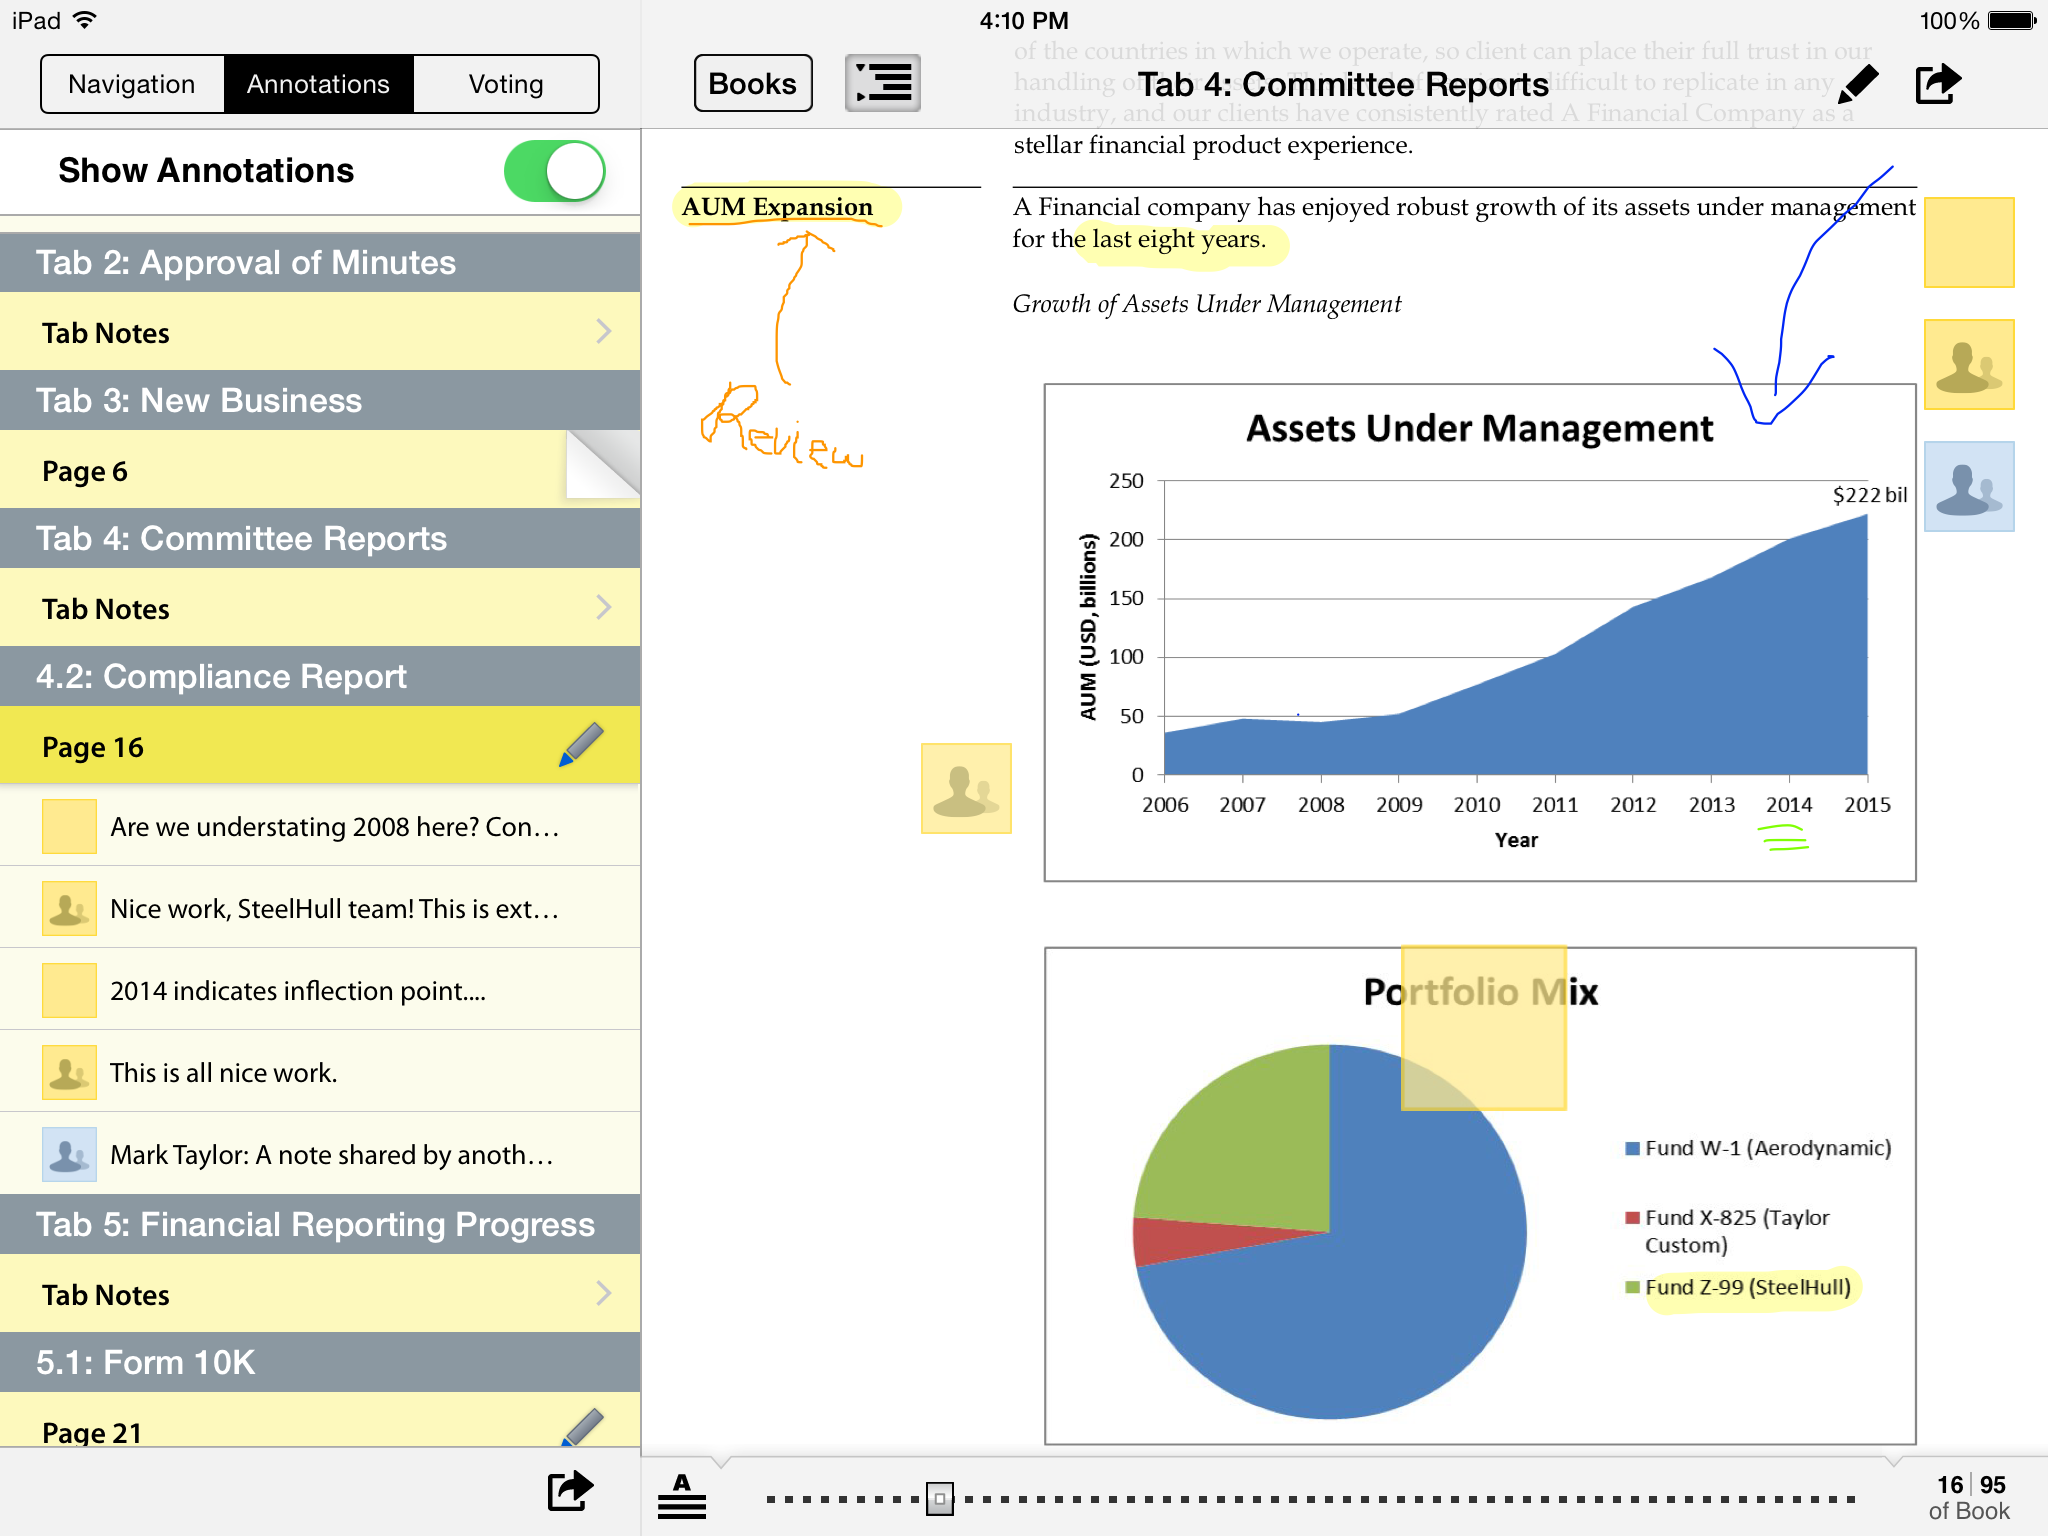The height and width of the screenshot is (1536, 2048).
Task: Switch to the Voting segment
Action: [x=506, y=84]
